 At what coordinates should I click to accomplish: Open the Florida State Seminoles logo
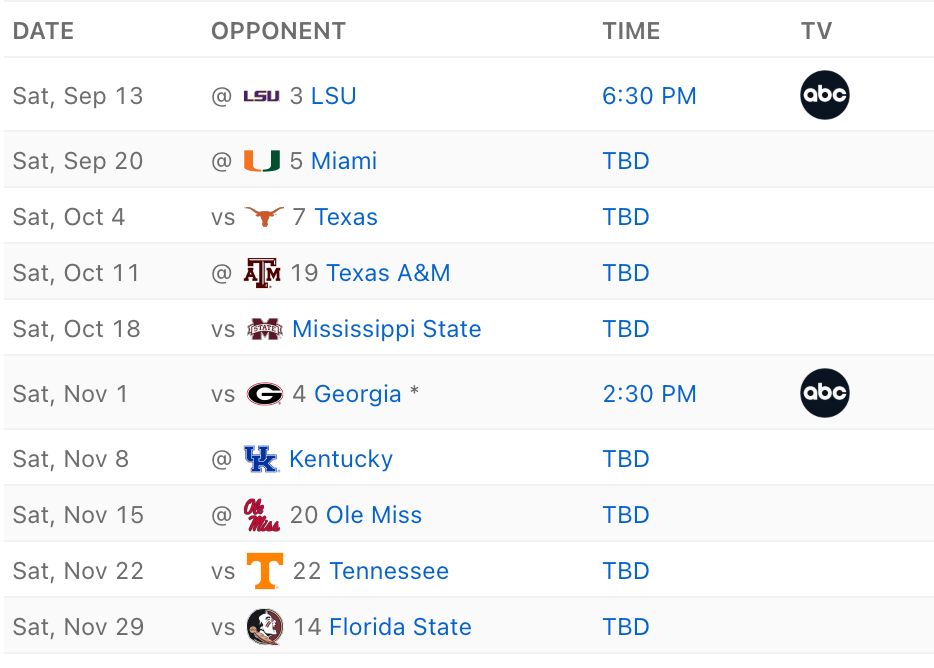[x=265, y=627]
